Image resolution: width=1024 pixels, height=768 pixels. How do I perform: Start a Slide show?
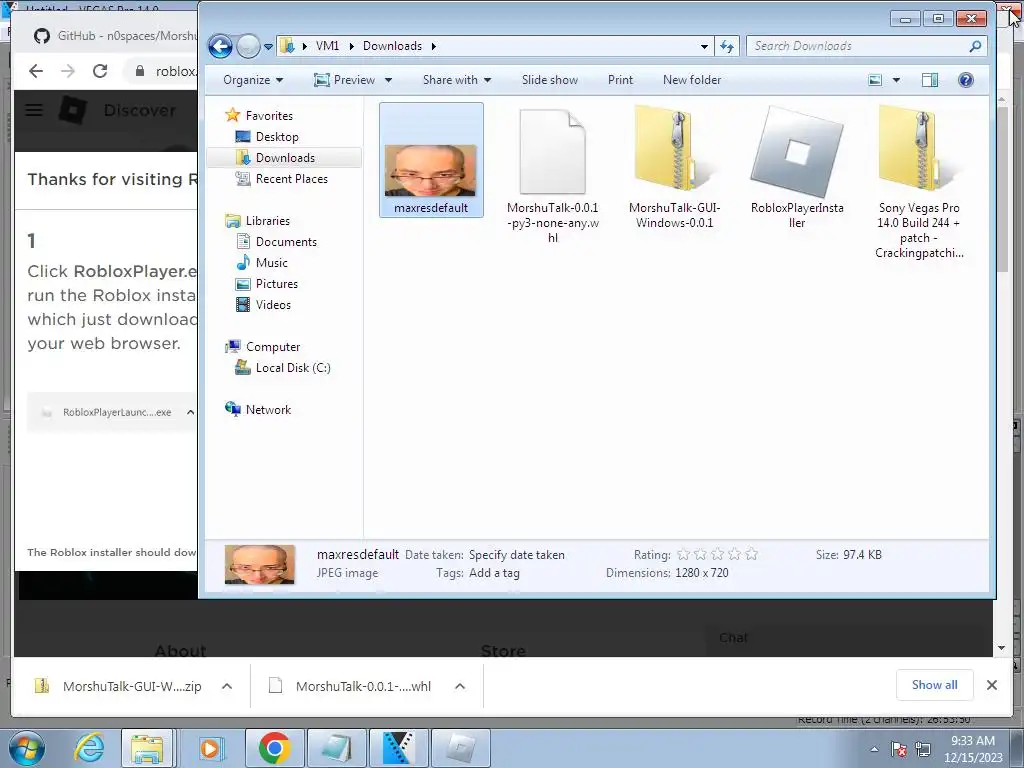(x=549, y=80)
